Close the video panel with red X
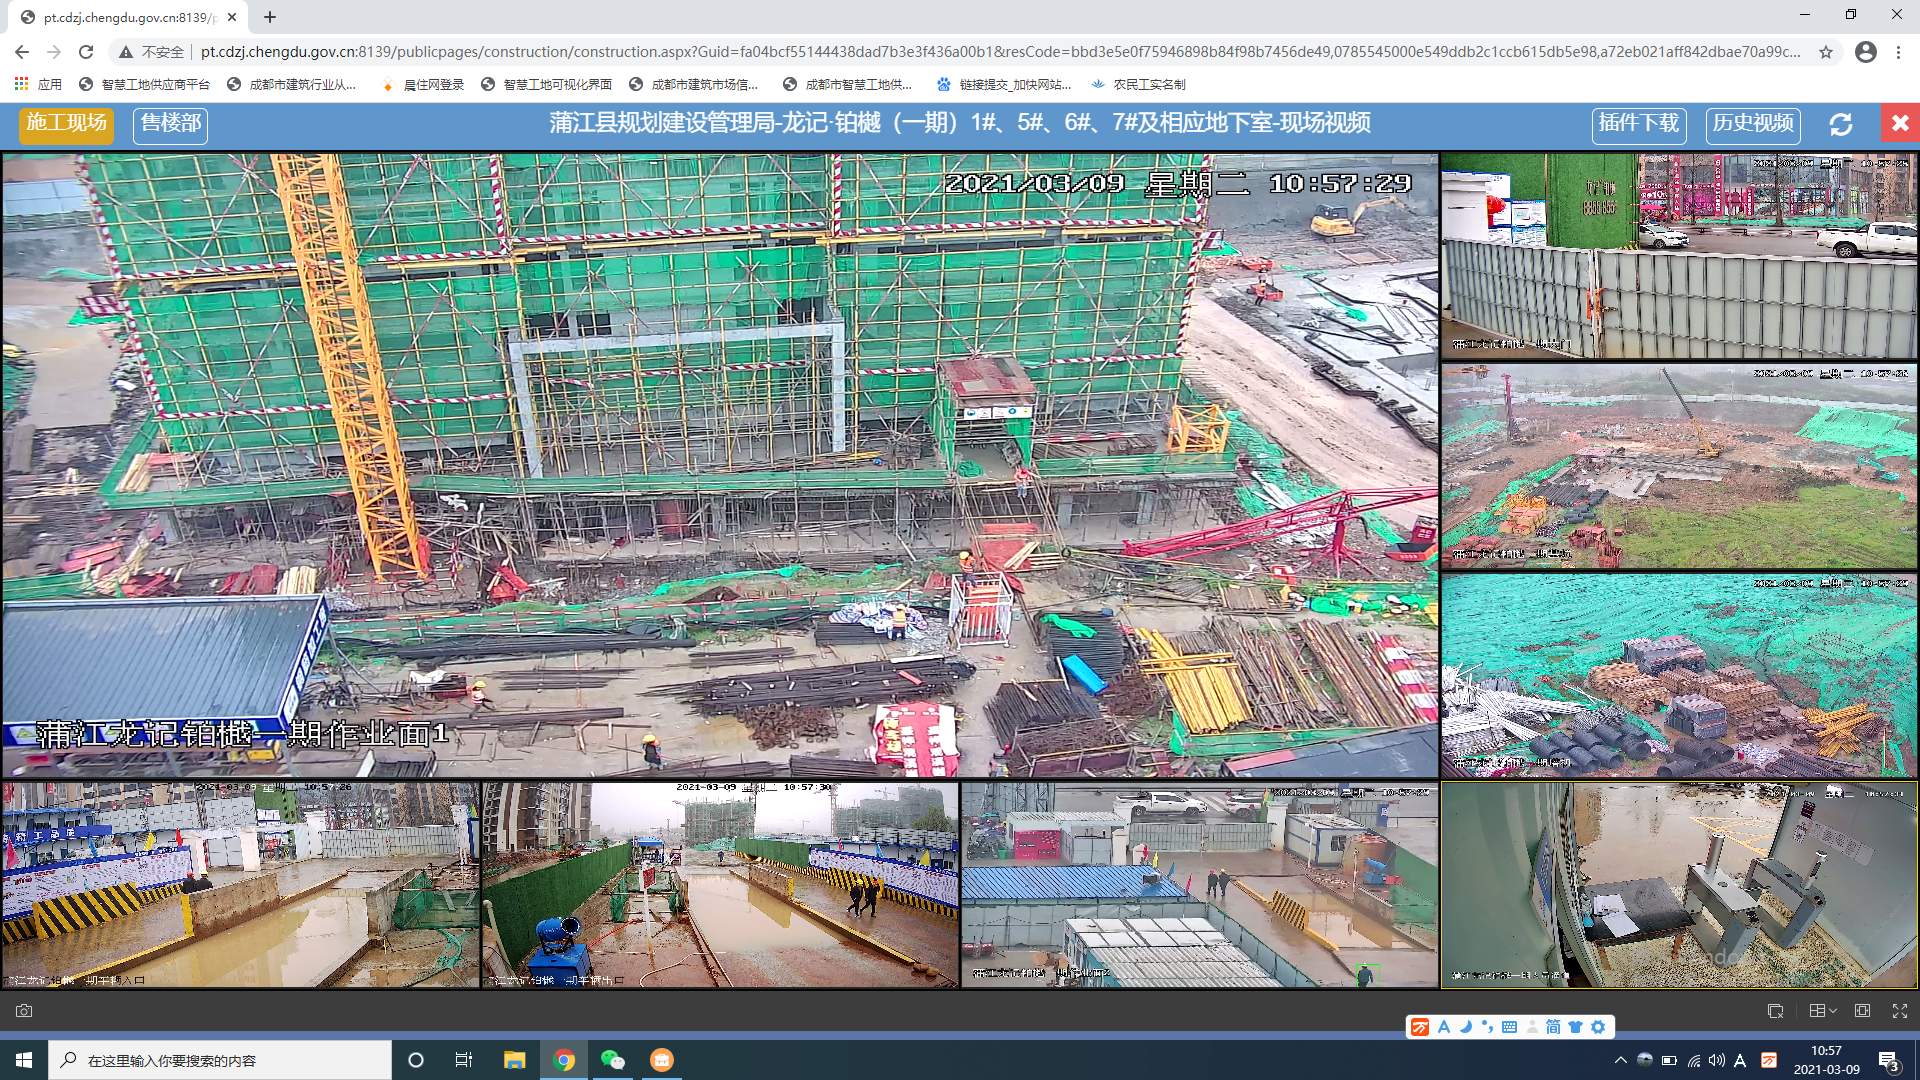The width and height of the screenshot is (1920, 1080). coord(1900,123)
